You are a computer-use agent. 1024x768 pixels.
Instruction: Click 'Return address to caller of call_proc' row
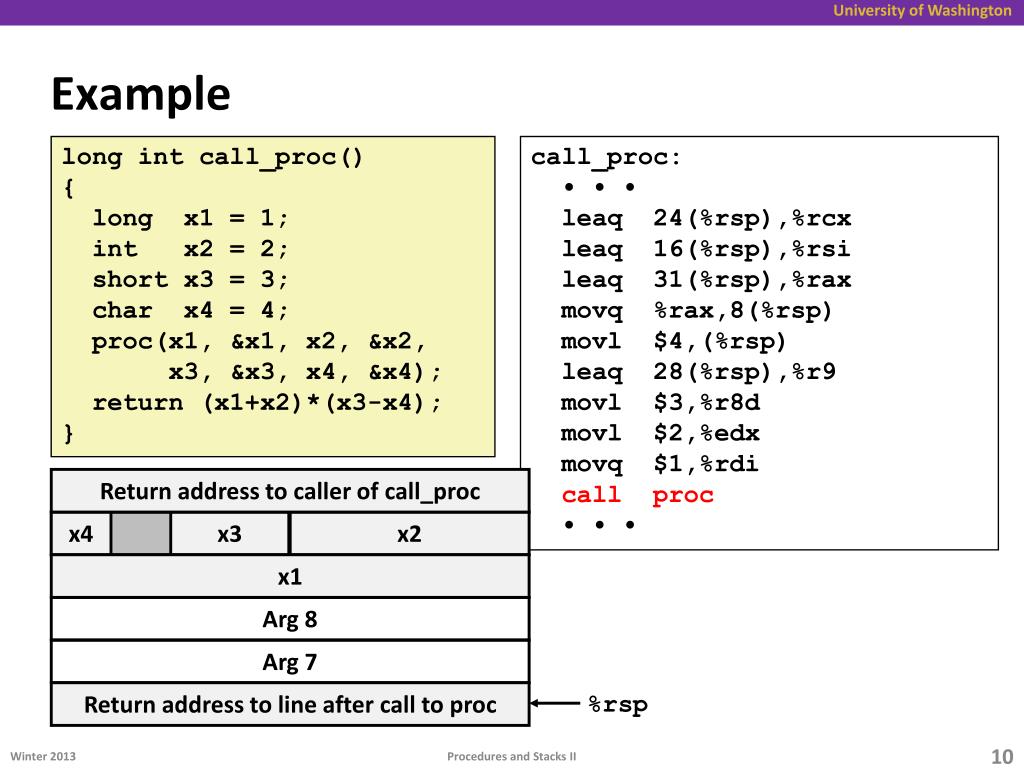tap(290, 491)
